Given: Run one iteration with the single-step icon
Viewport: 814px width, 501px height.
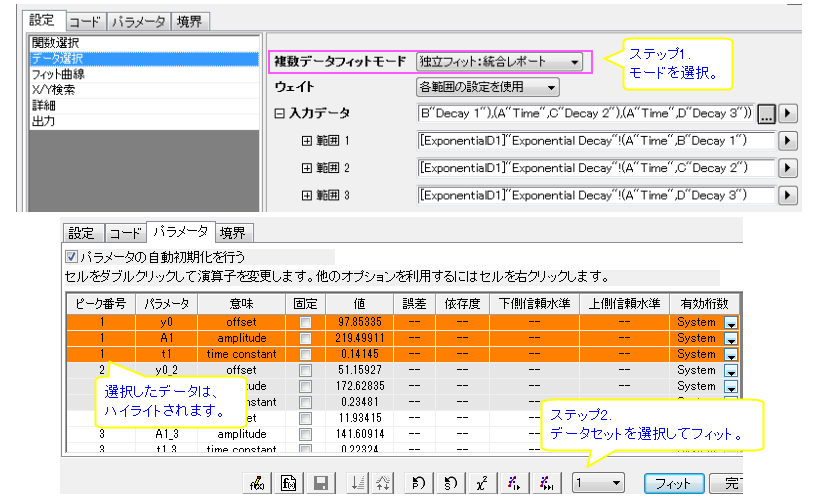Looking at the screenshot, I should (514, 483).
